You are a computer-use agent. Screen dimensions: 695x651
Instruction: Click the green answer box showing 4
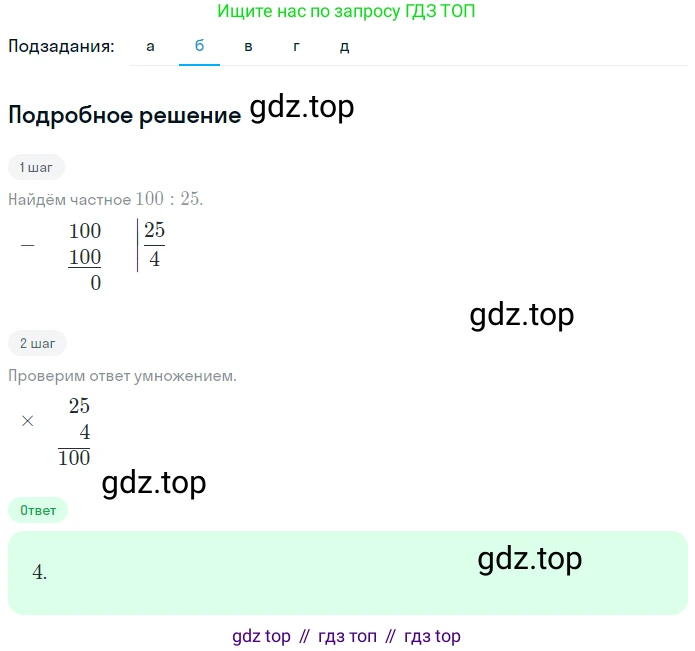click(348, 573)
